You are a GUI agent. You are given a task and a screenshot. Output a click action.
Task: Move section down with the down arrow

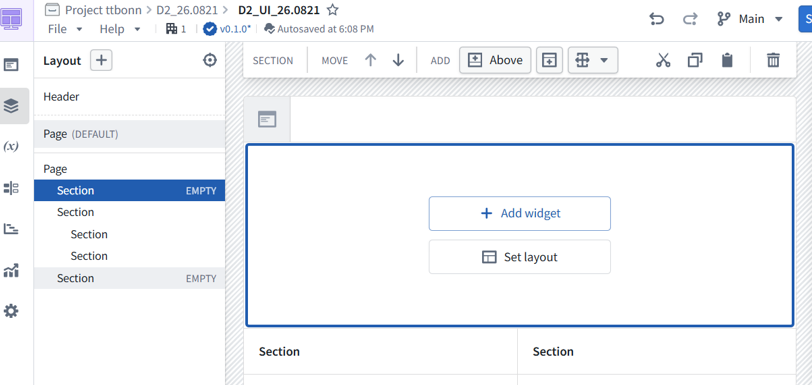398,61
